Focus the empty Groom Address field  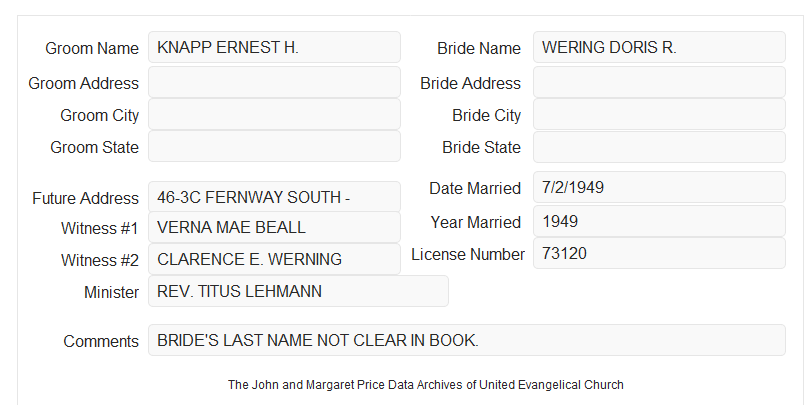pos(274,82)
